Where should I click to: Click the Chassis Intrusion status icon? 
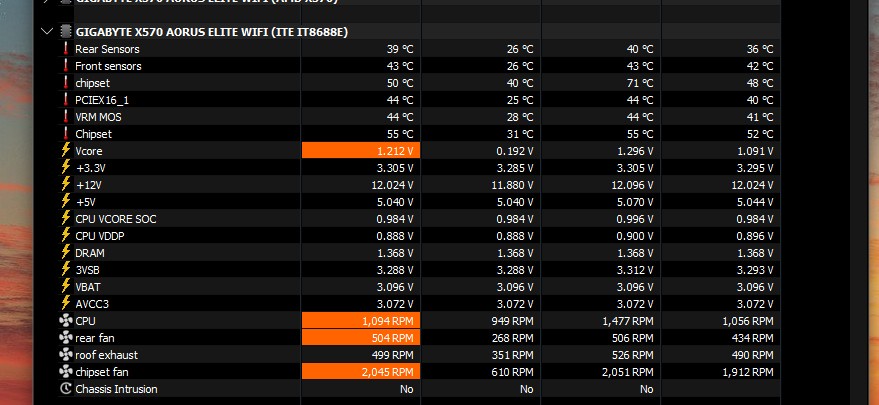click(66, 389)
